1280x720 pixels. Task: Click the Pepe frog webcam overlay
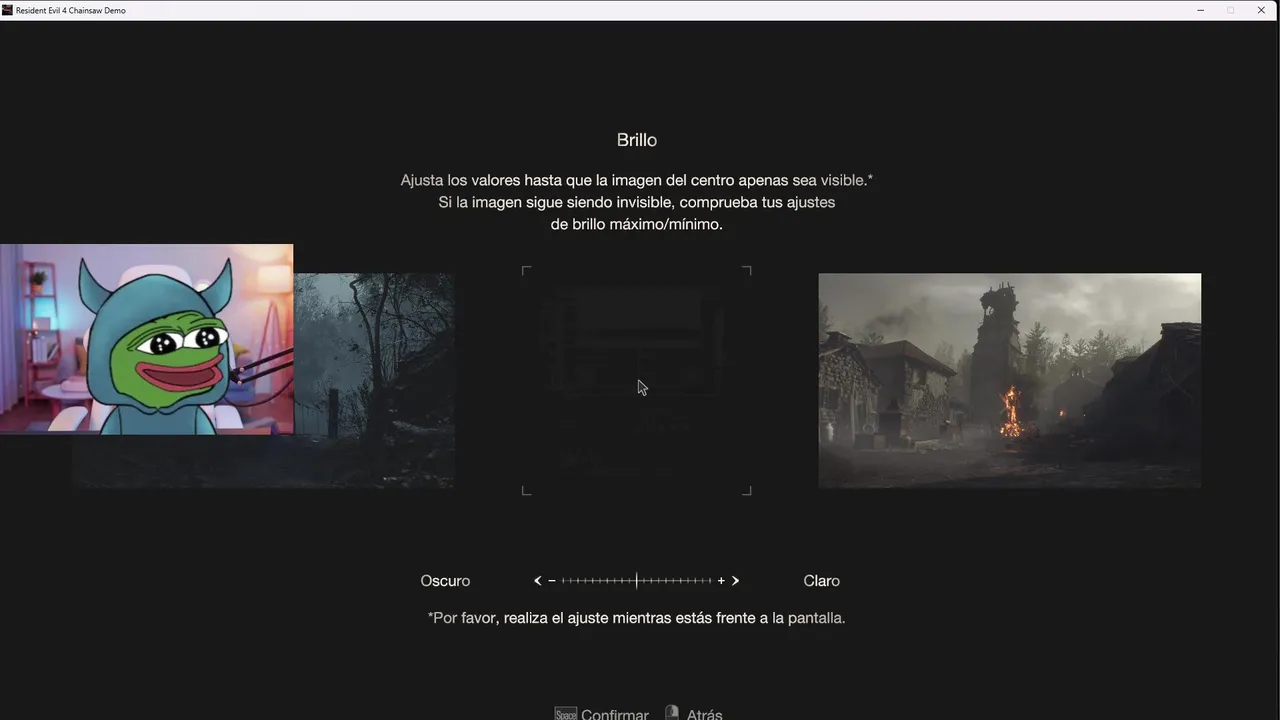tap(147, 339)
